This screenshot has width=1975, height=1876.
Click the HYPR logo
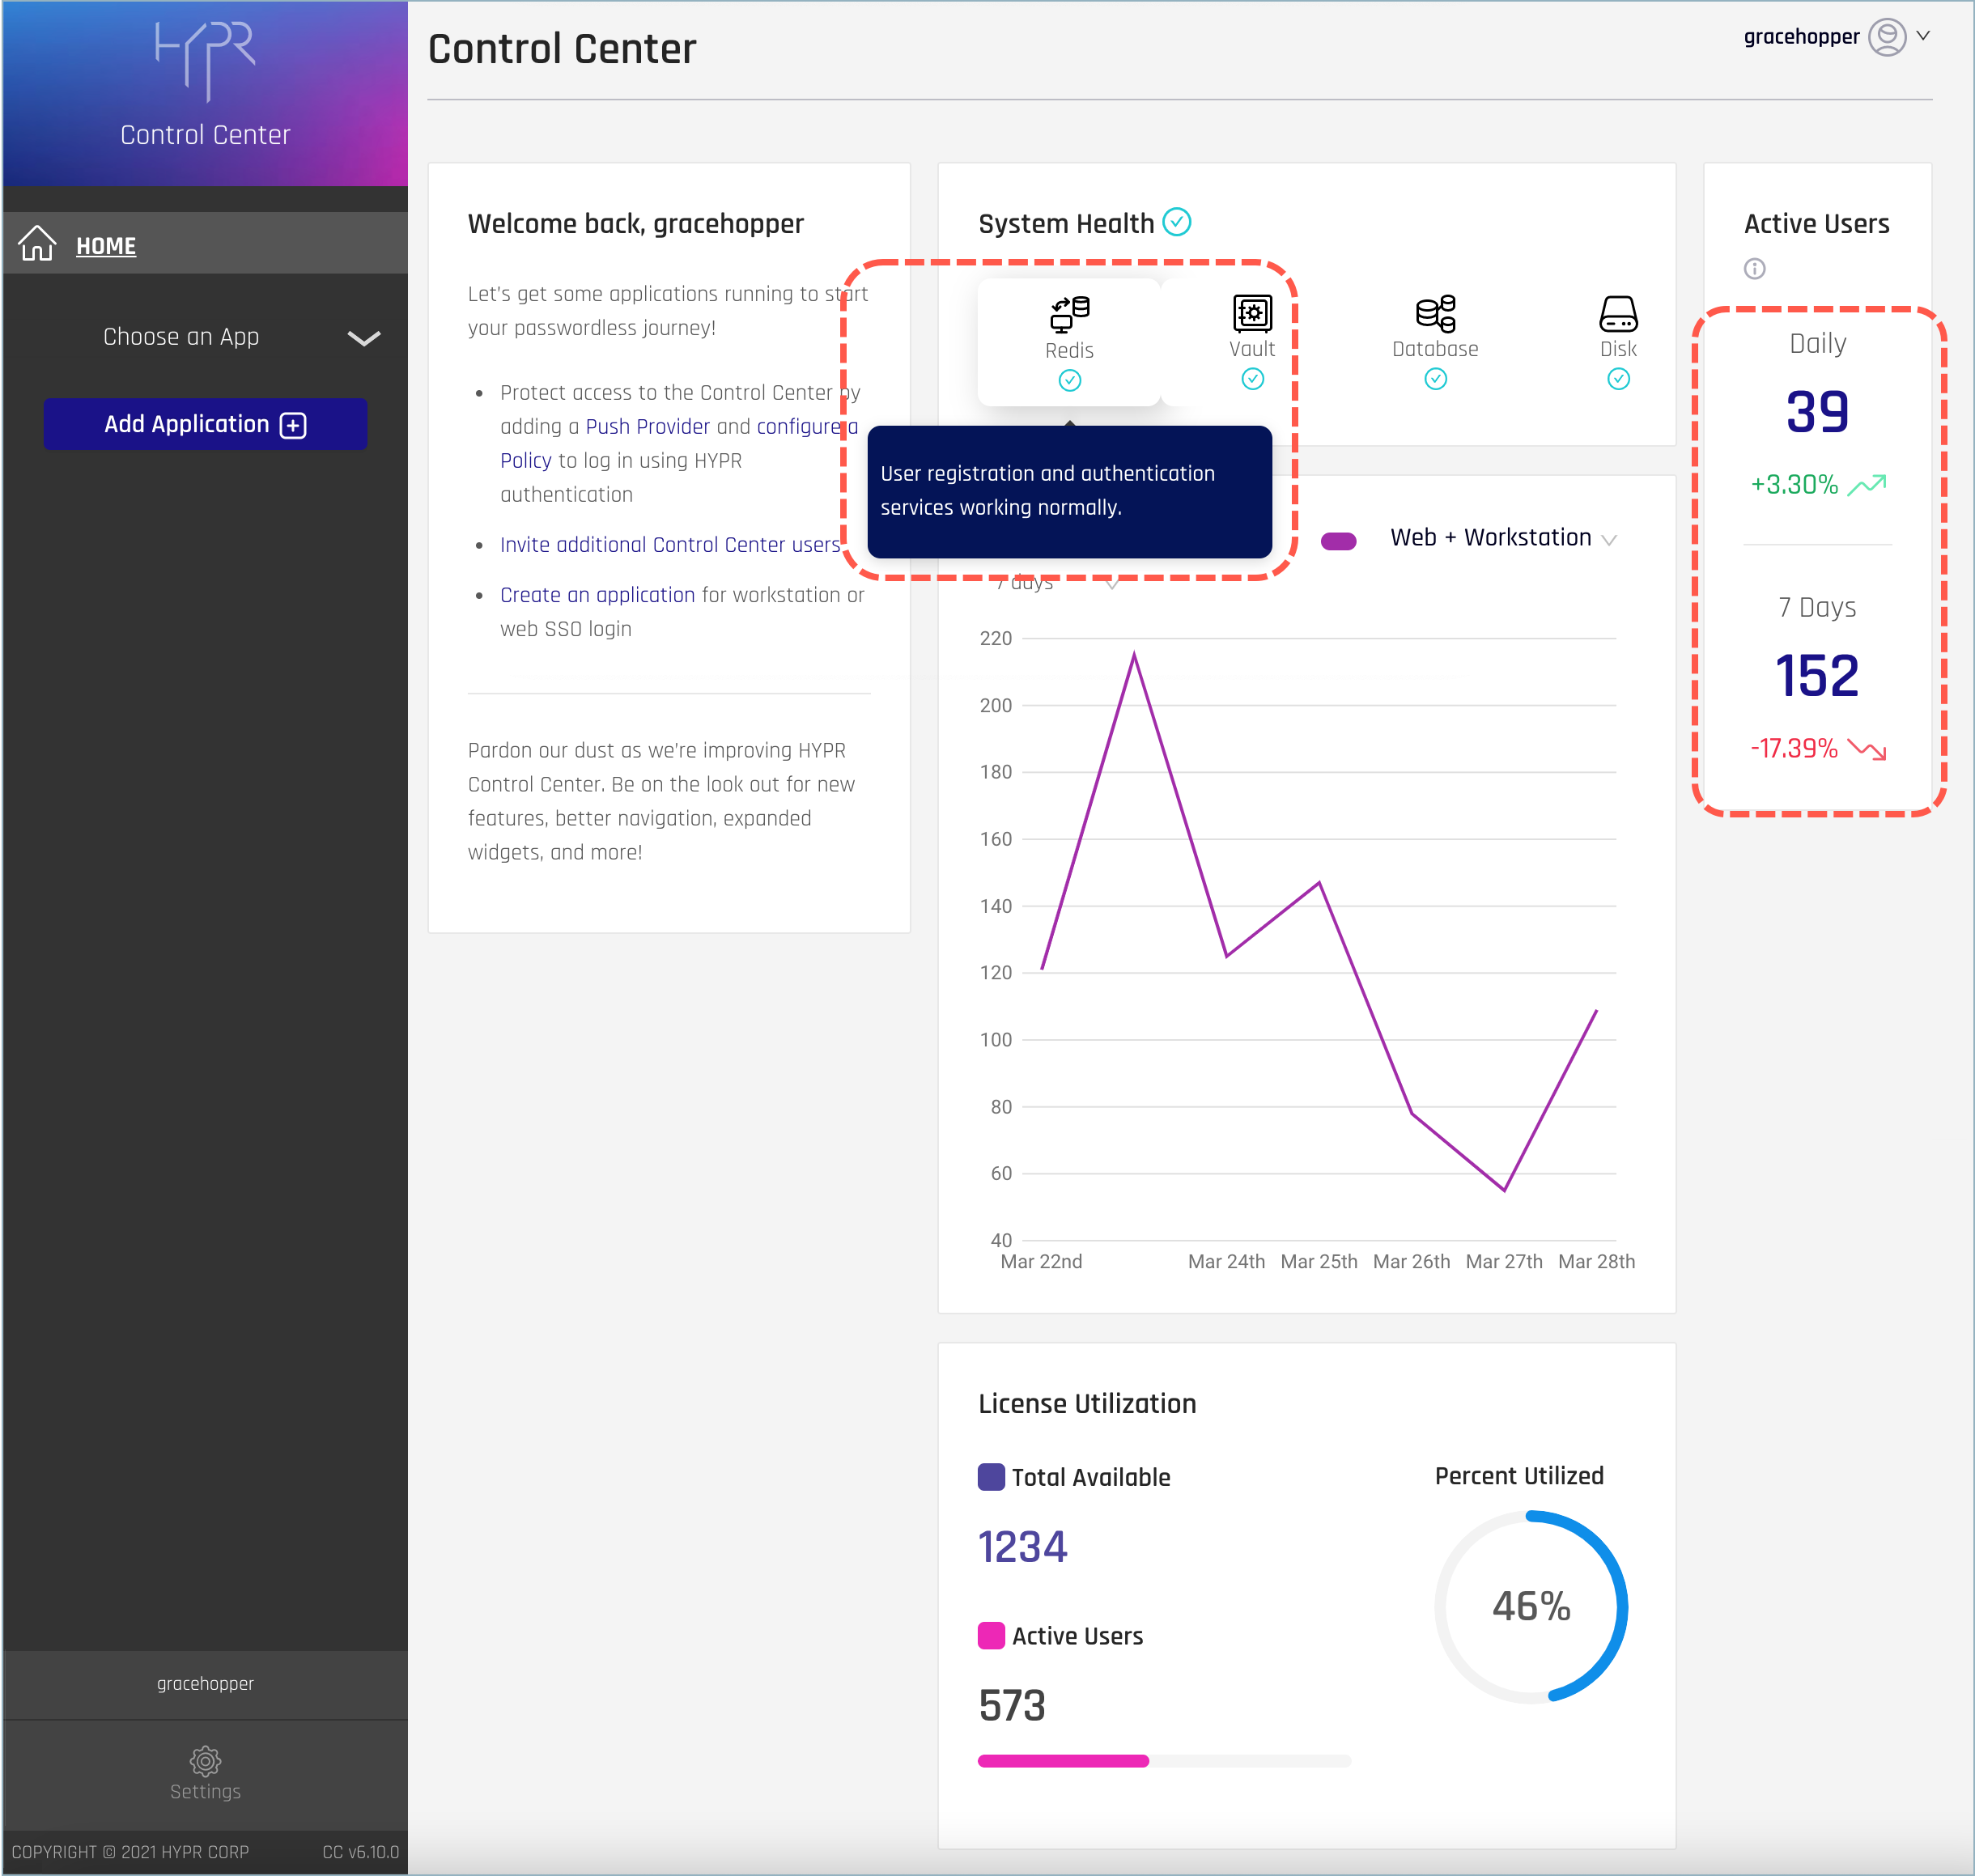(205, 60)
